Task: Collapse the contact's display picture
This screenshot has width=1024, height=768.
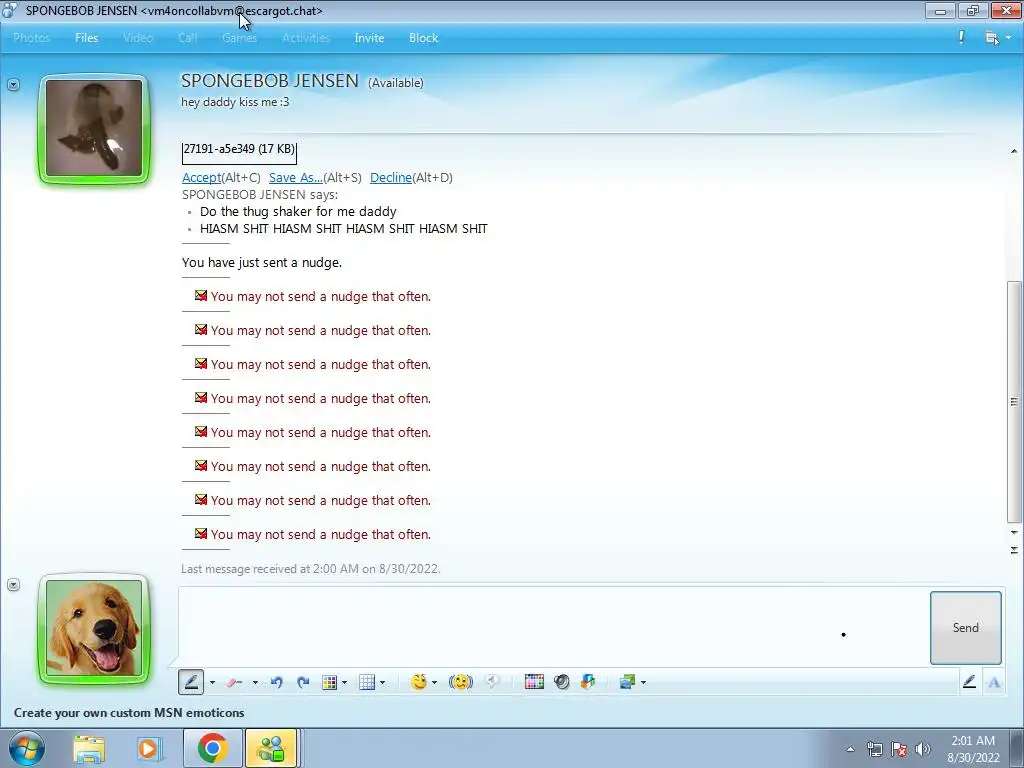Action: pyautogui.click(x=14, y=84)
